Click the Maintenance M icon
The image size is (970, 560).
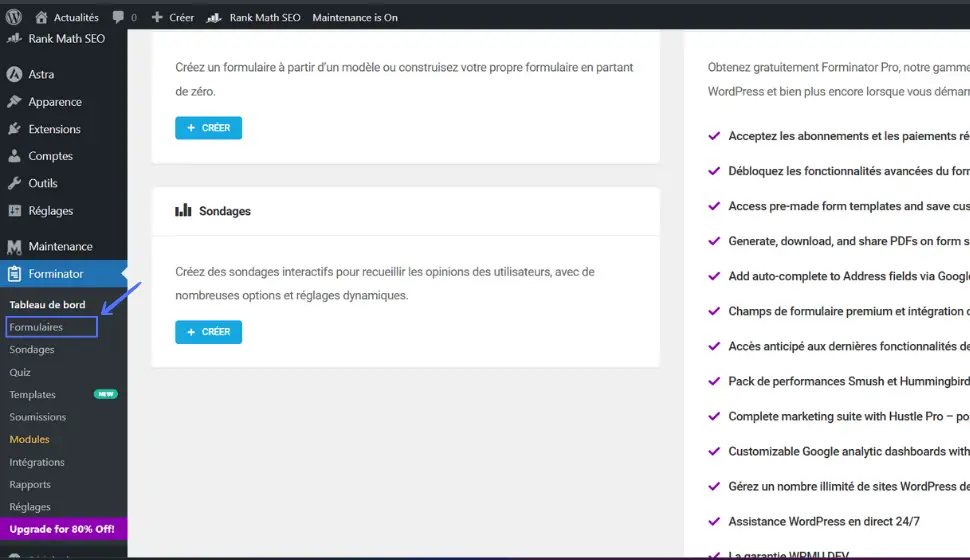coord(14,246)
